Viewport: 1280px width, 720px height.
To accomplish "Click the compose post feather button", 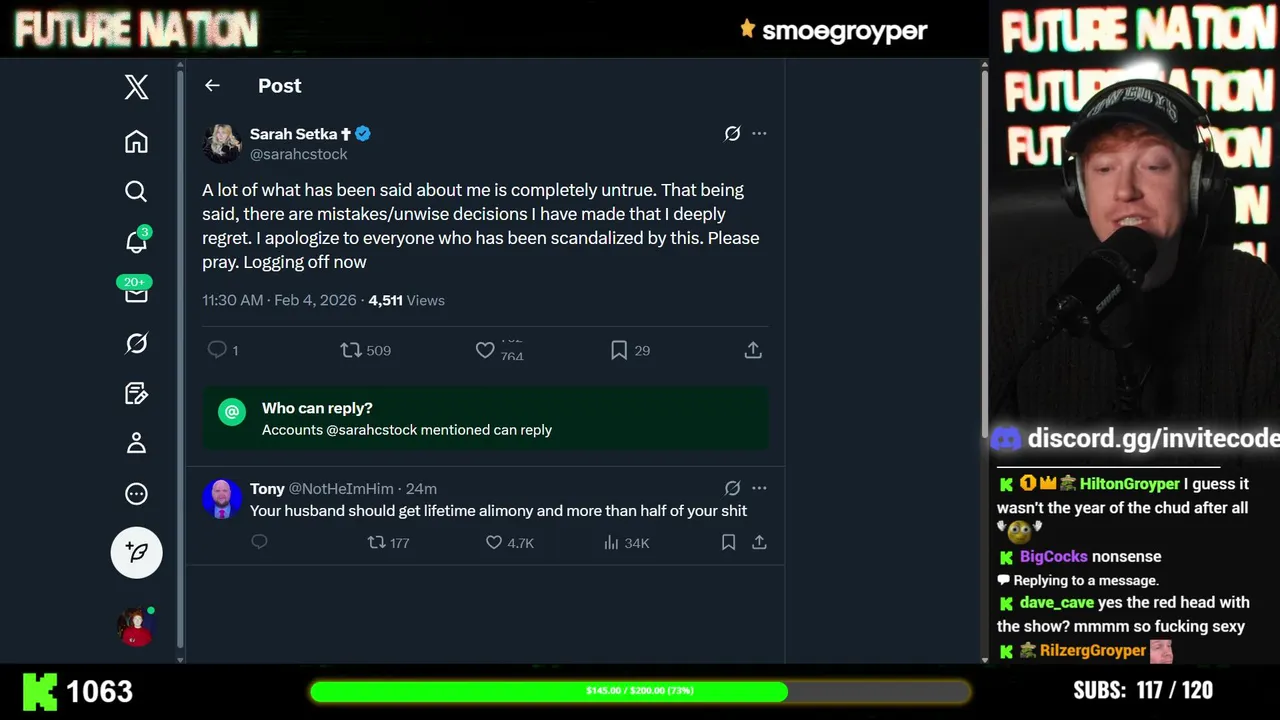I will (136, 552).
